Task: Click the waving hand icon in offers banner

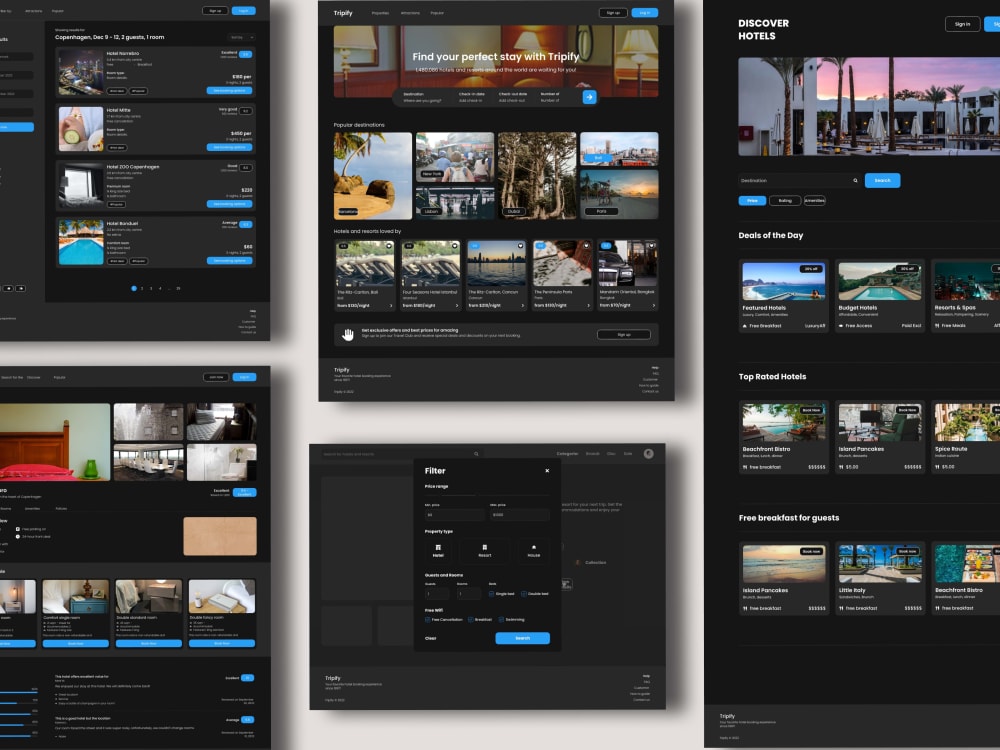Action: [x=348, y=334]
